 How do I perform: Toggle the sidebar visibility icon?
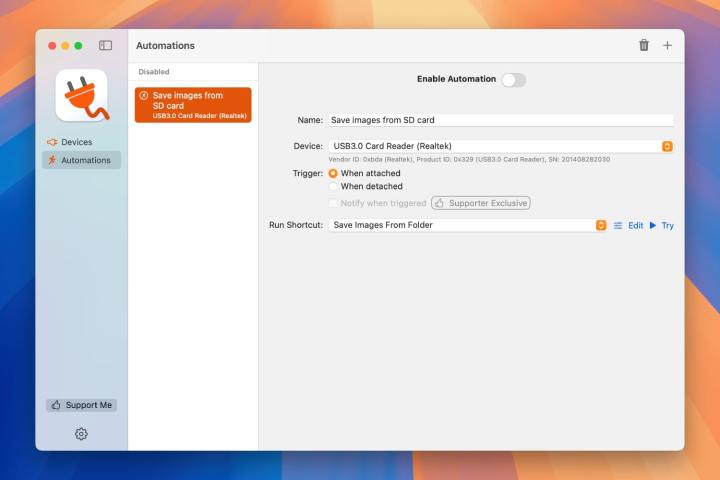point(105,45)
